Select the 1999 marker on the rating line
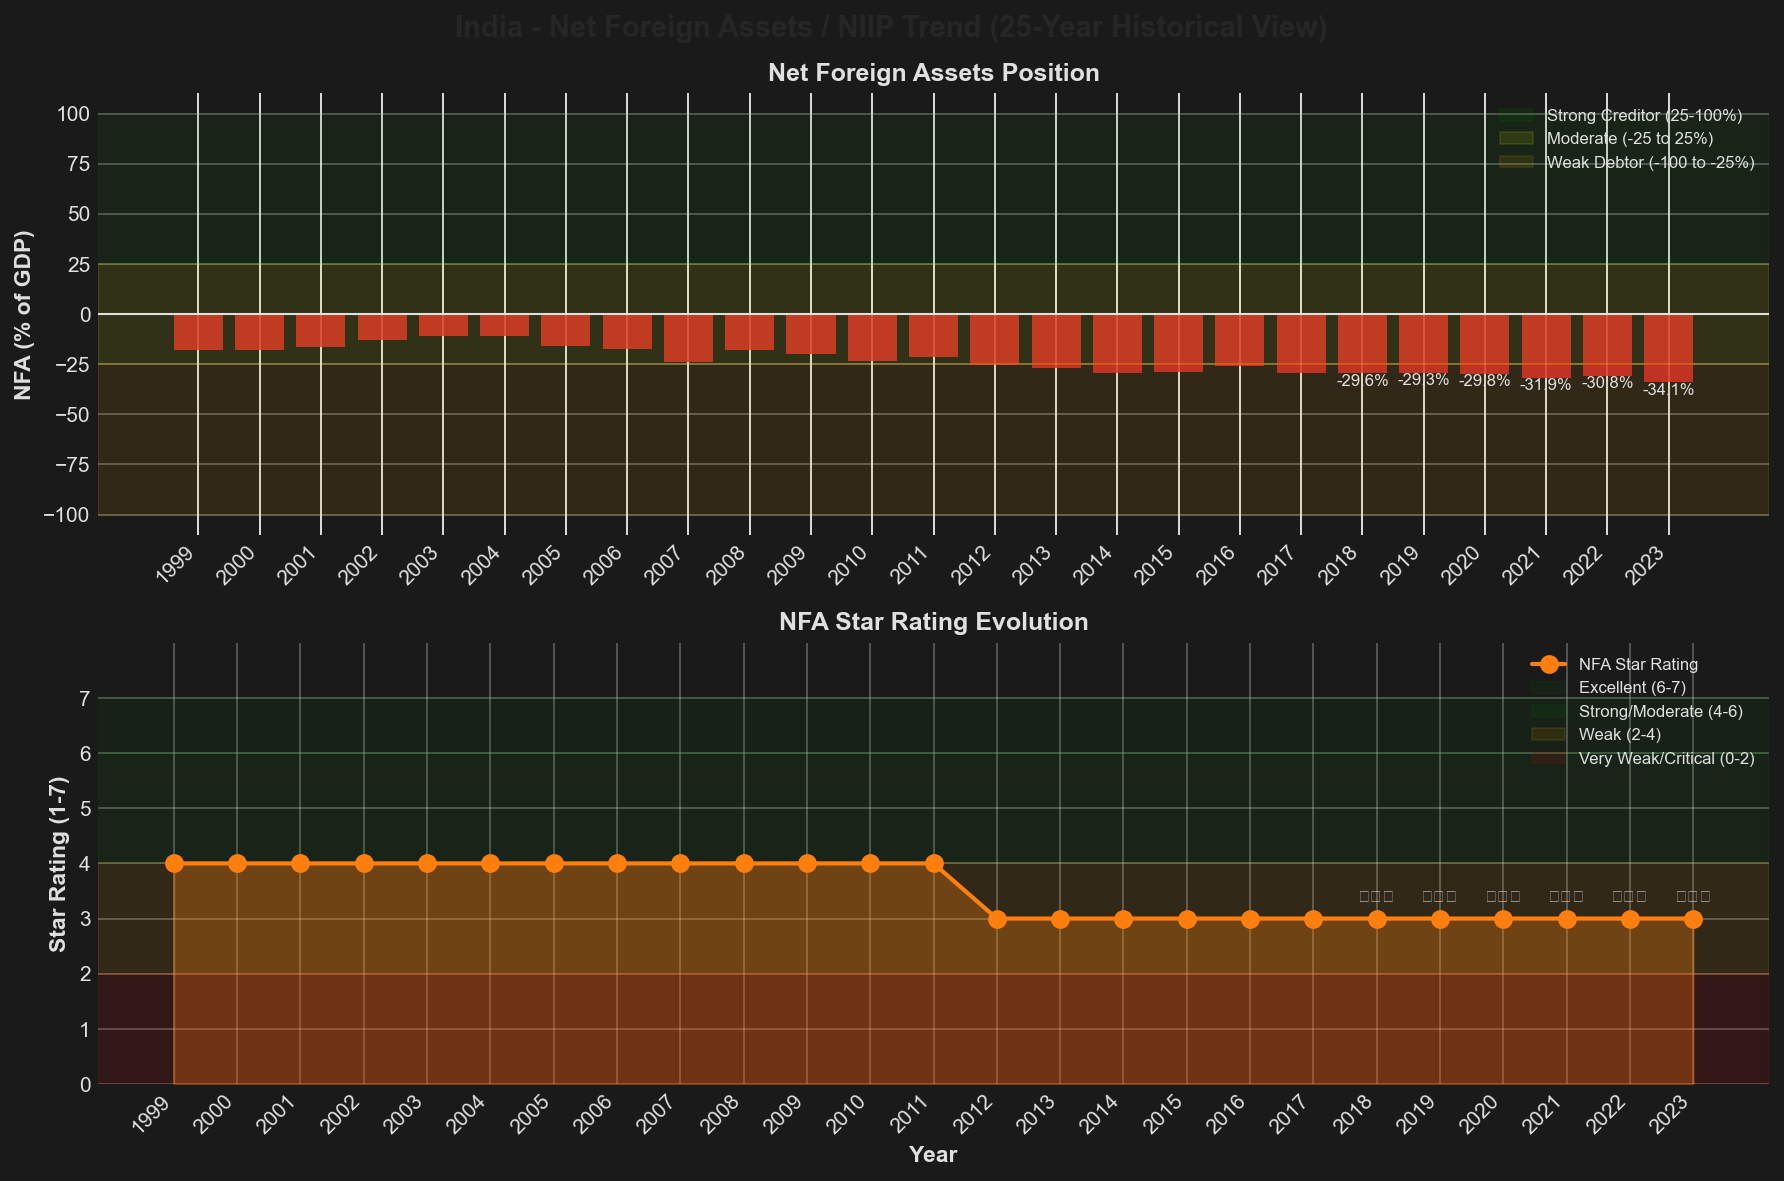 [174, 863]
